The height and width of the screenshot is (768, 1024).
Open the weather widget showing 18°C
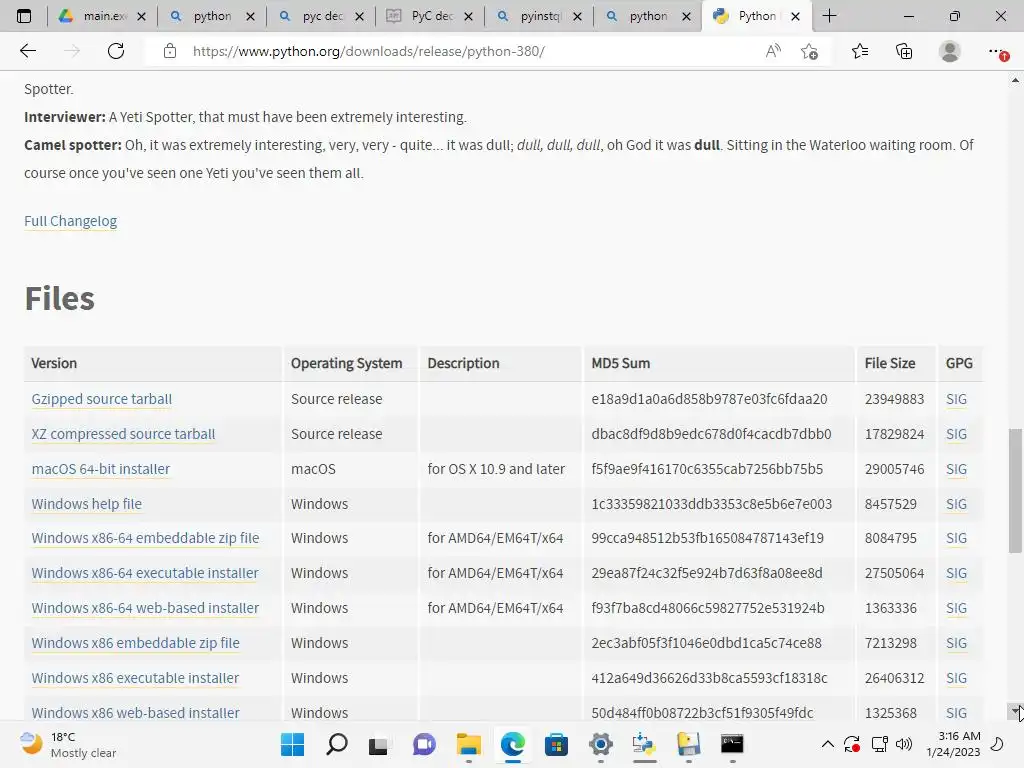[68, 744]
